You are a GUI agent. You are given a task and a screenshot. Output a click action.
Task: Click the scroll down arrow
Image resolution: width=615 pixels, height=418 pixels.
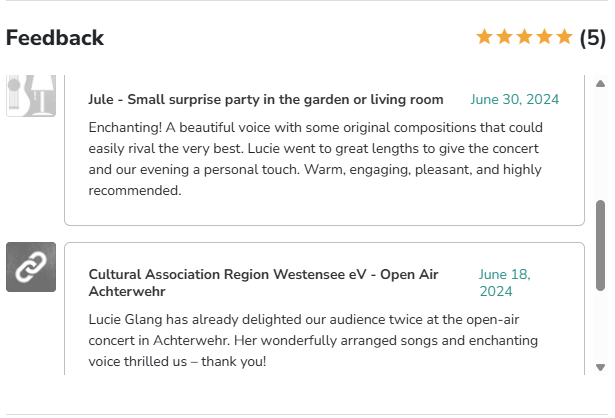click(600, 367)
